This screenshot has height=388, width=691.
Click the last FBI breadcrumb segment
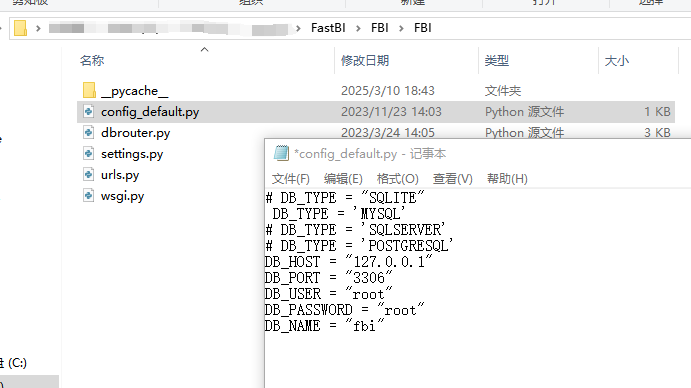click(422, 28)
